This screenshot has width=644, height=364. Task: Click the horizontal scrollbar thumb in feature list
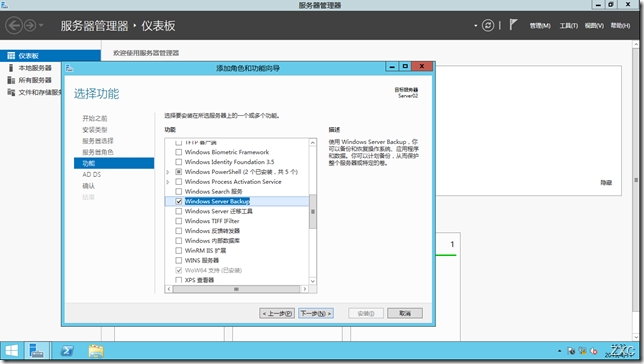click(x=236, y=289)
